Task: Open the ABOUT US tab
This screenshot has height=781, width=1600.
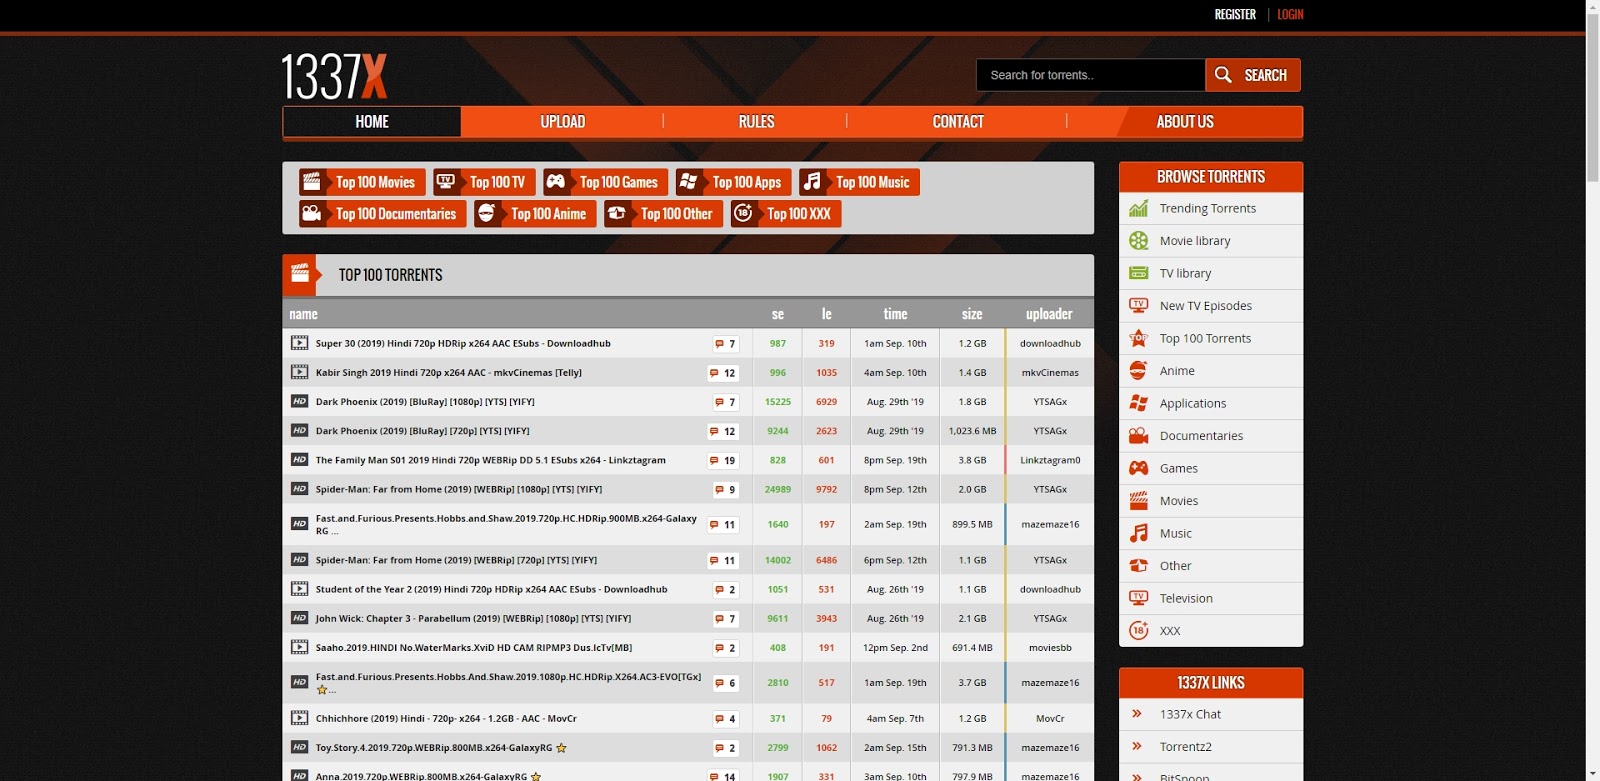Action: coord(1185,122)
